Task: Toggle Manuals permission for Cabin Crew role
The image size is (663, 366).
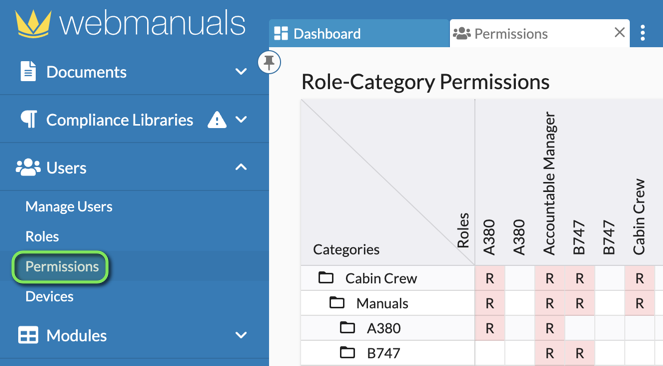Action: click(x=640, y=303)
